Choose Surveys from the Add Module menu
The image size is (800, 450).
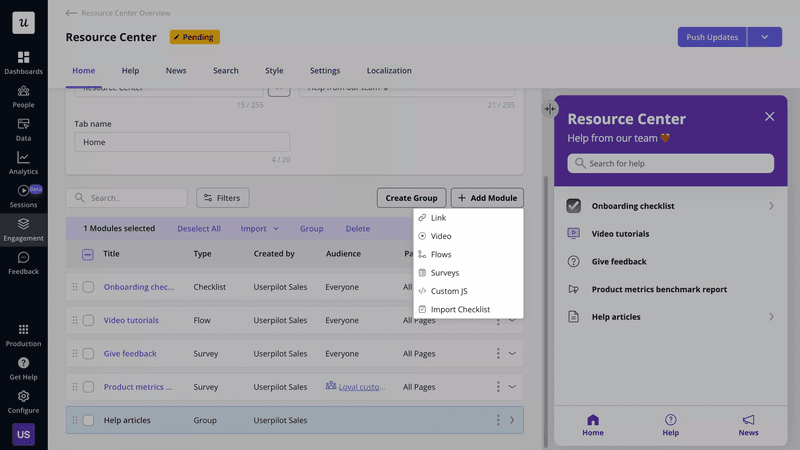click(445, 273)
